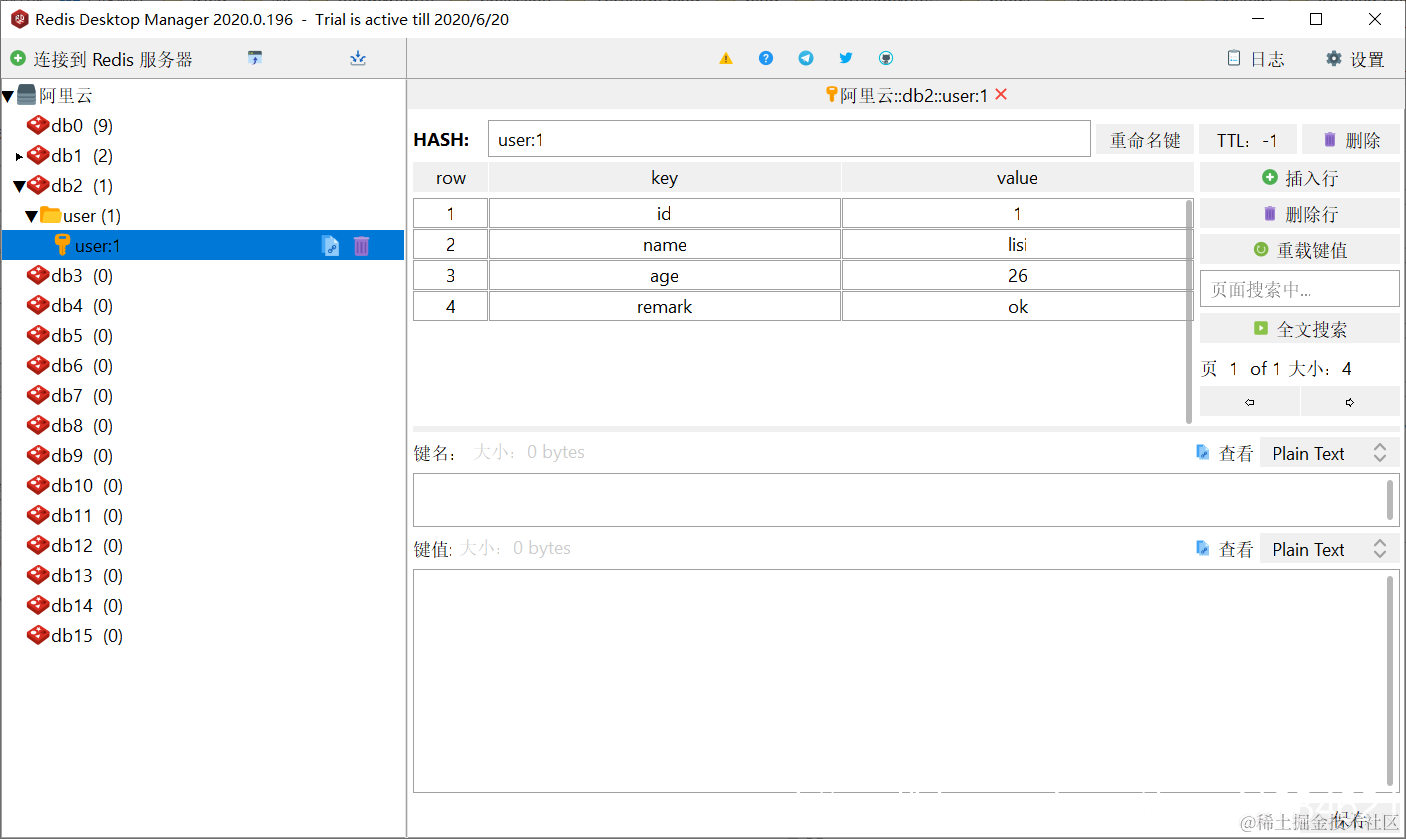Open the Telegram icon link
This screenshot has width=1406, height=839.
click(806, 59)
